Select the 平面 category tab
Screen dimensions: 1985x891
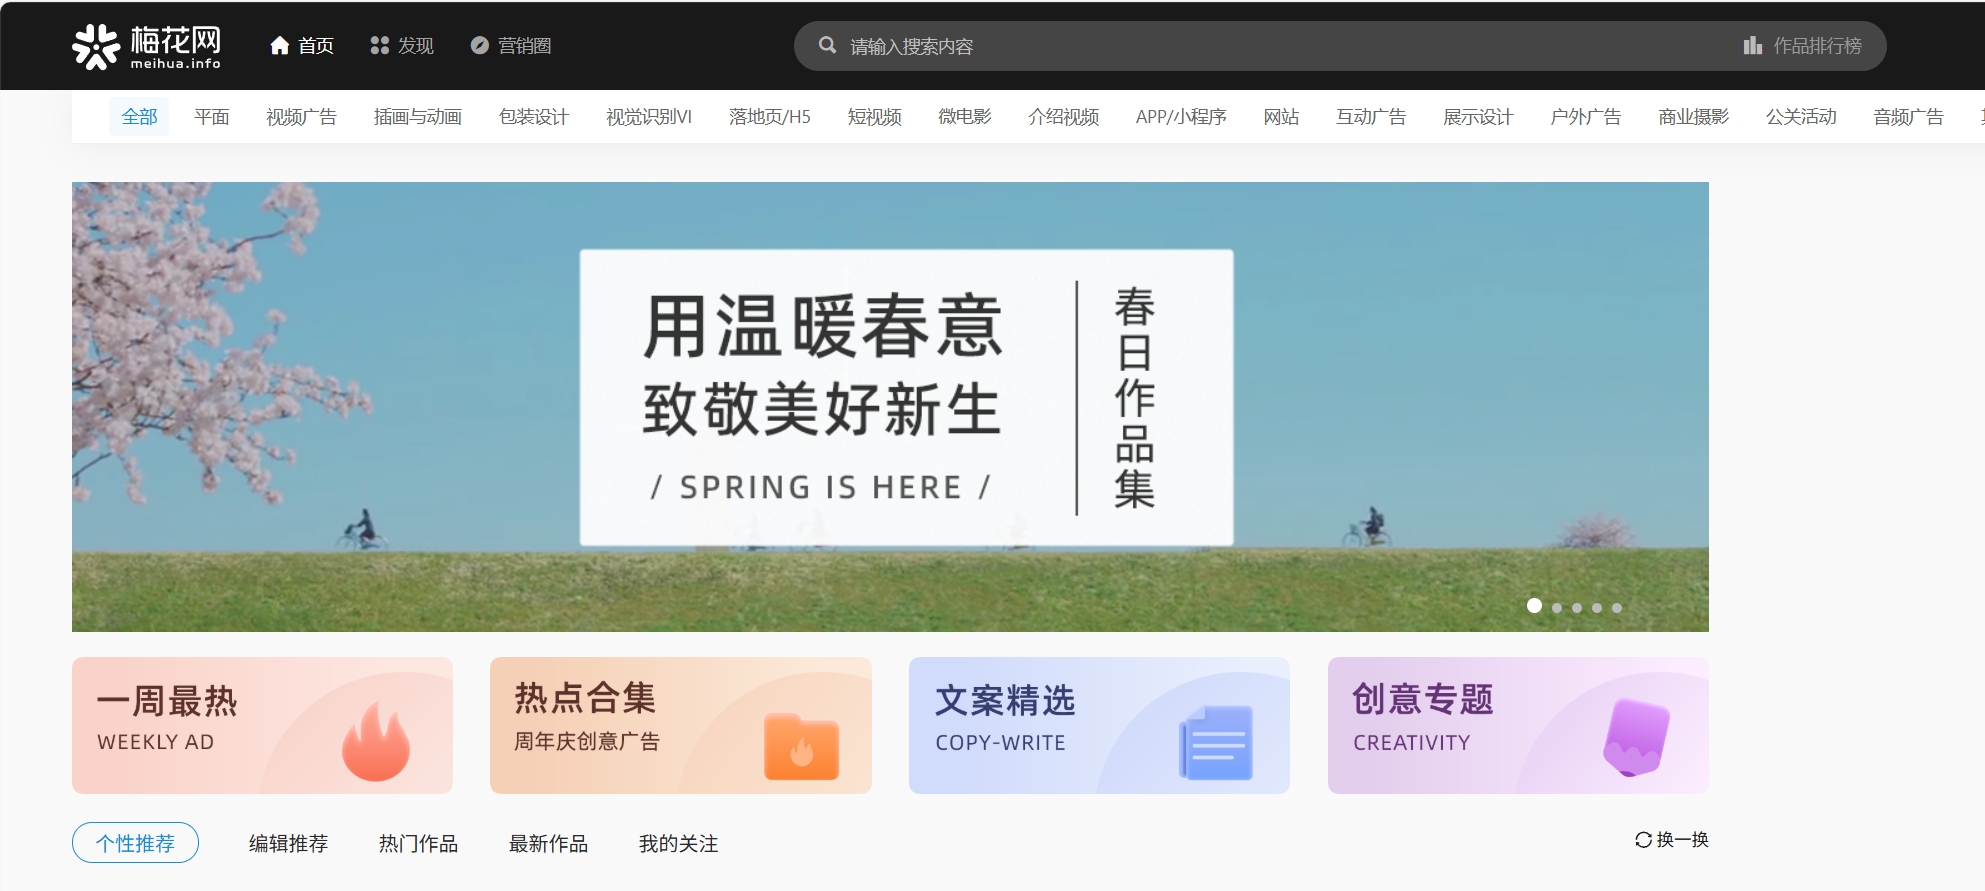coord(212,117)
